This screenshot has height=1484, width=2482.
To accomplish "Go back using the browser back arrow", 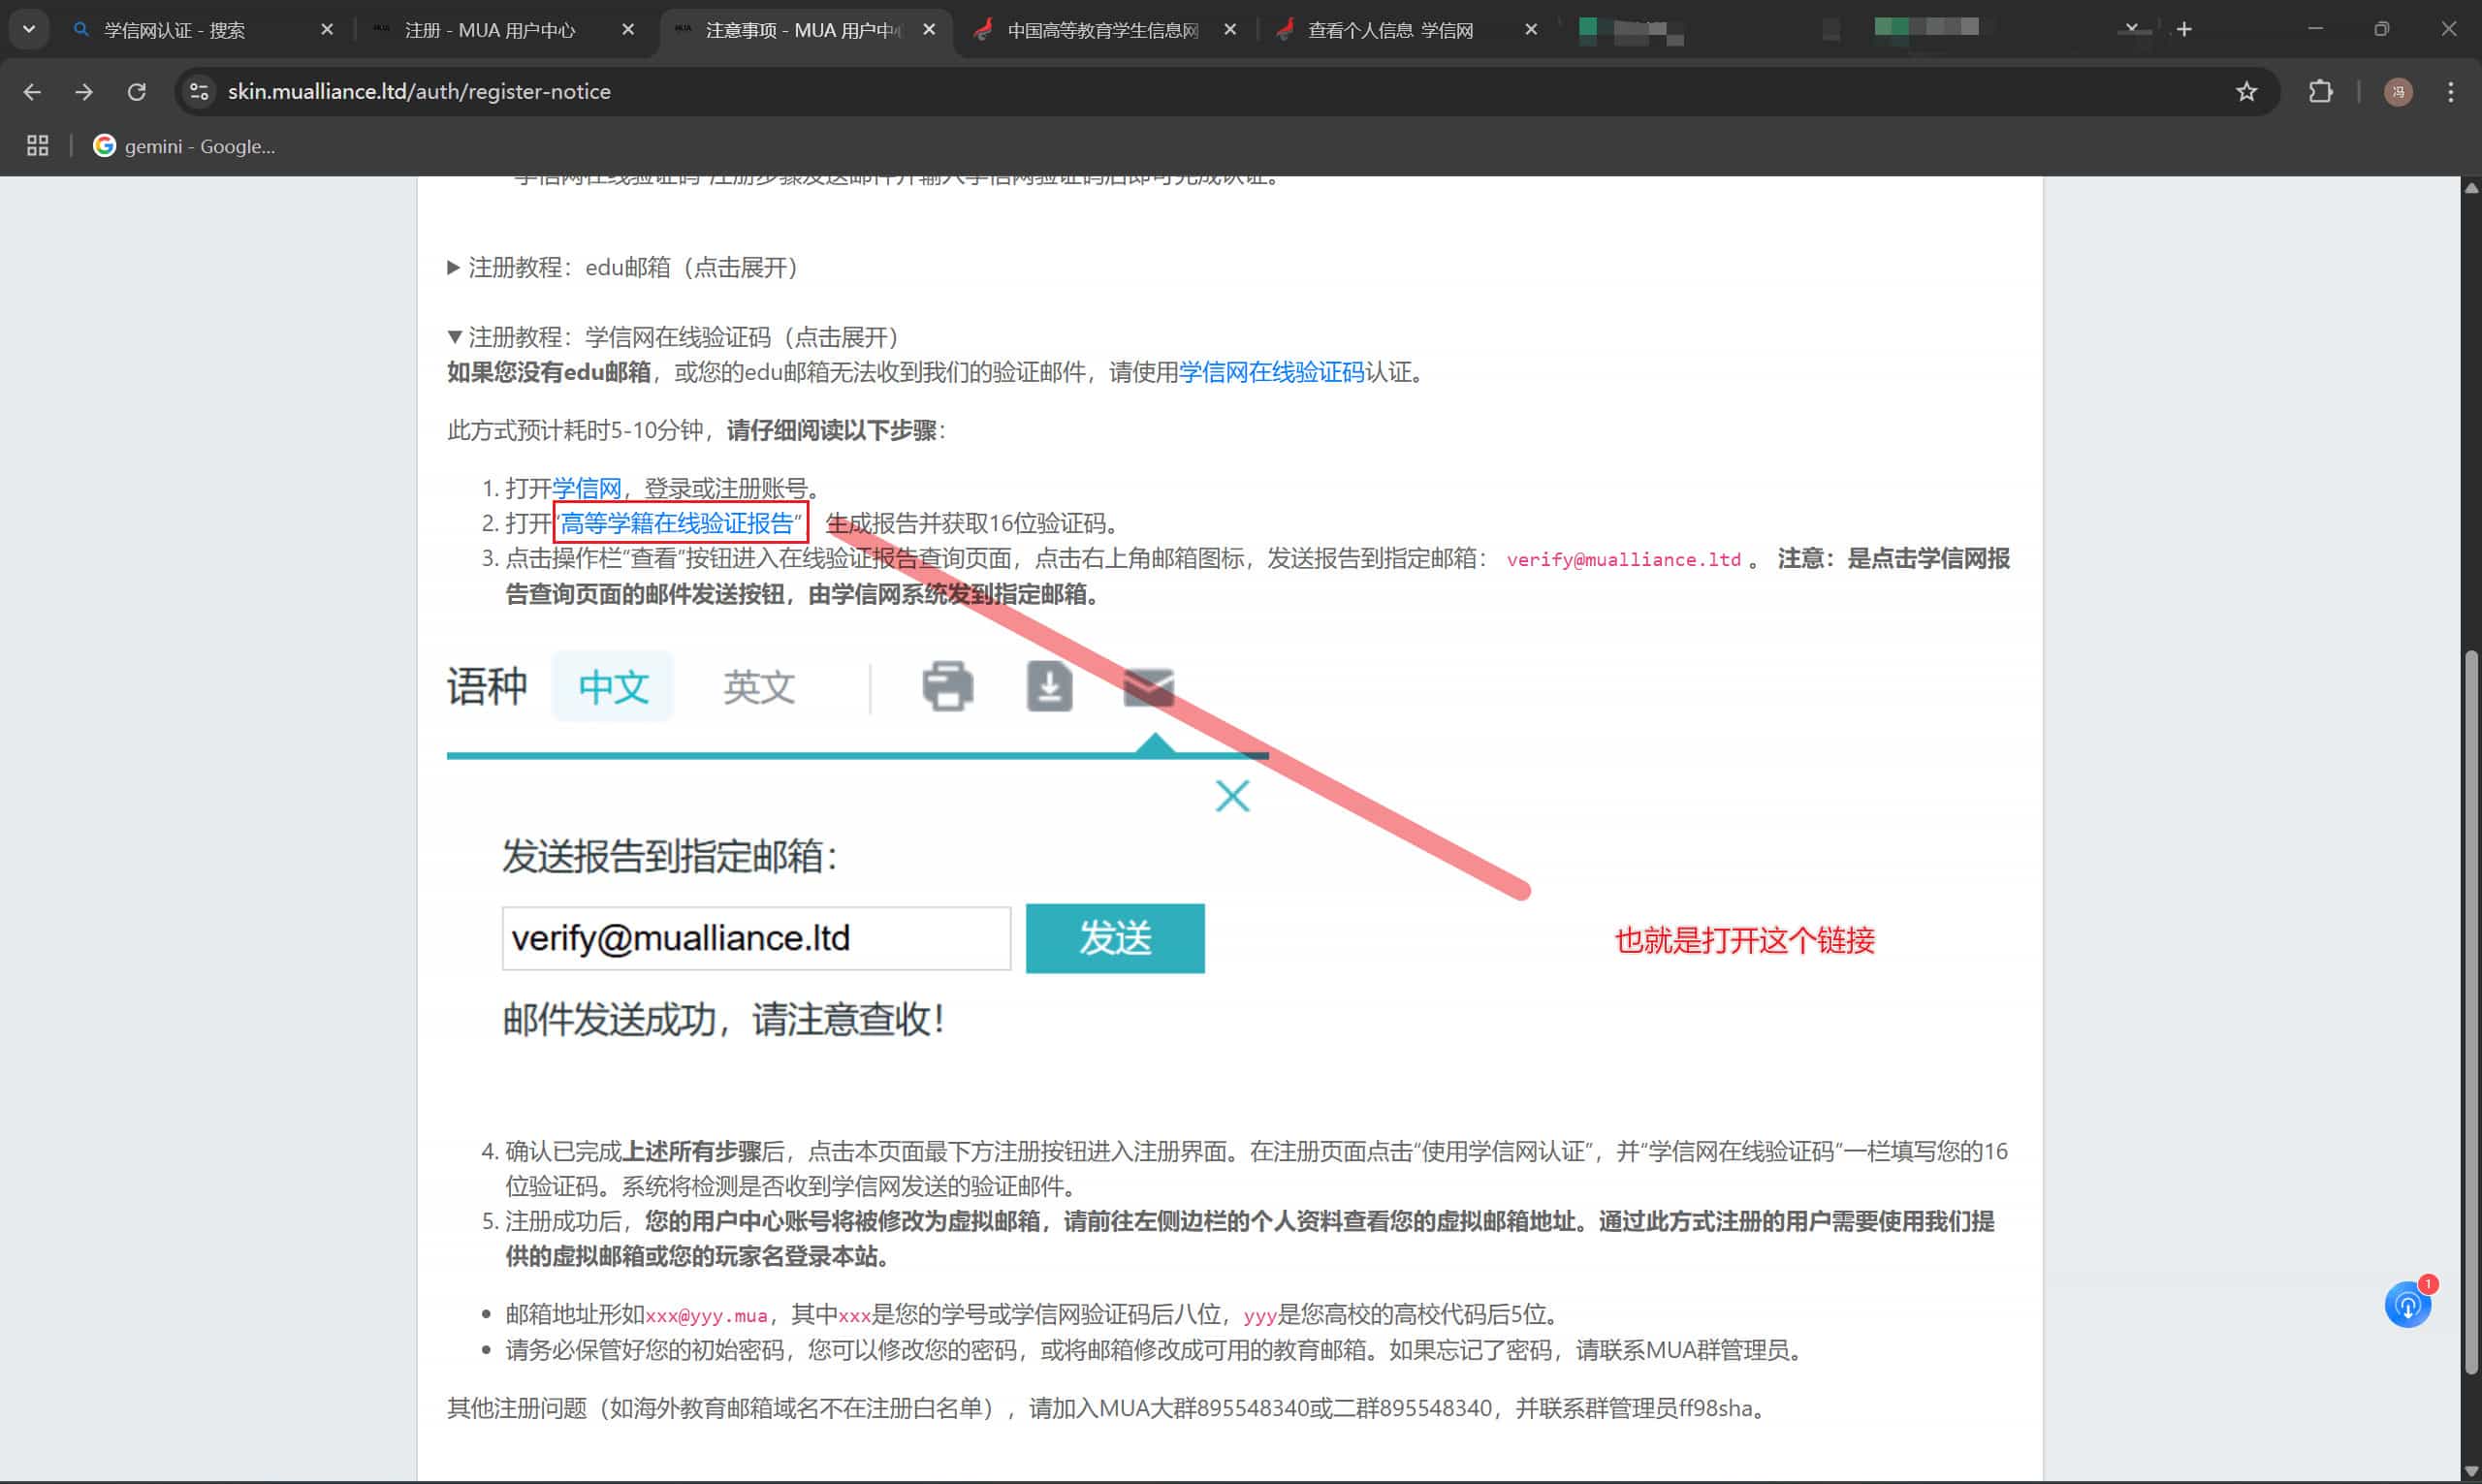I will [32, 92].
